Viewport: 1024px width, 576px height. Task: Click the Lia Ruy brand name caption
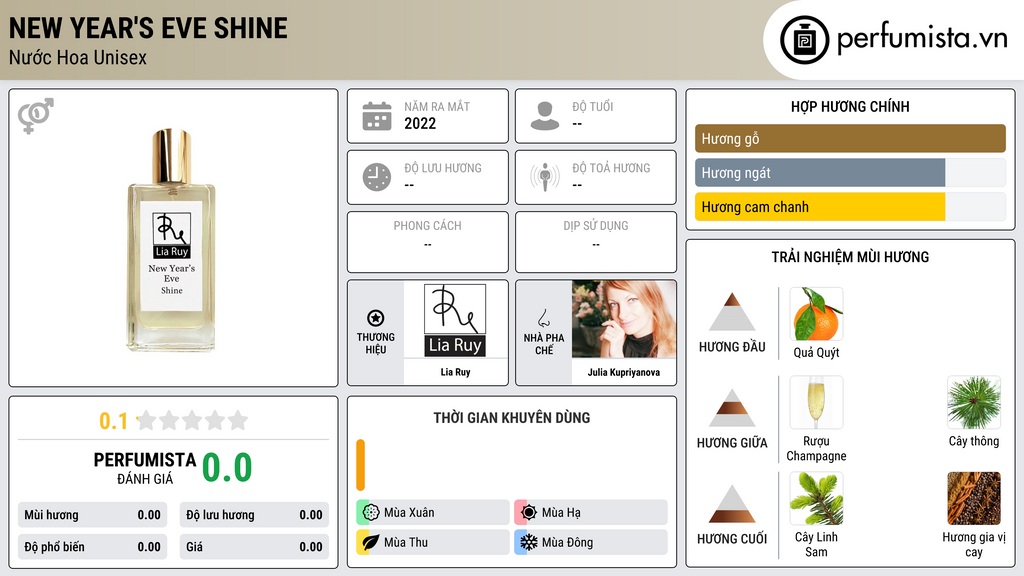click(455, 372)
